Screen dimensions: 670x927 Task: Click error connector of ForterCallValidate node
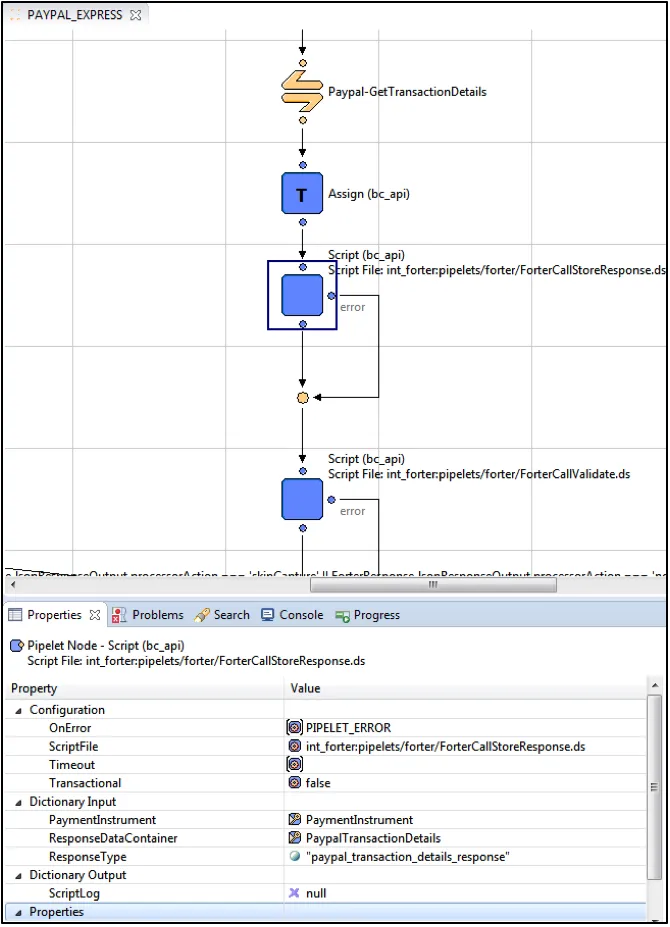click(331, 500)
